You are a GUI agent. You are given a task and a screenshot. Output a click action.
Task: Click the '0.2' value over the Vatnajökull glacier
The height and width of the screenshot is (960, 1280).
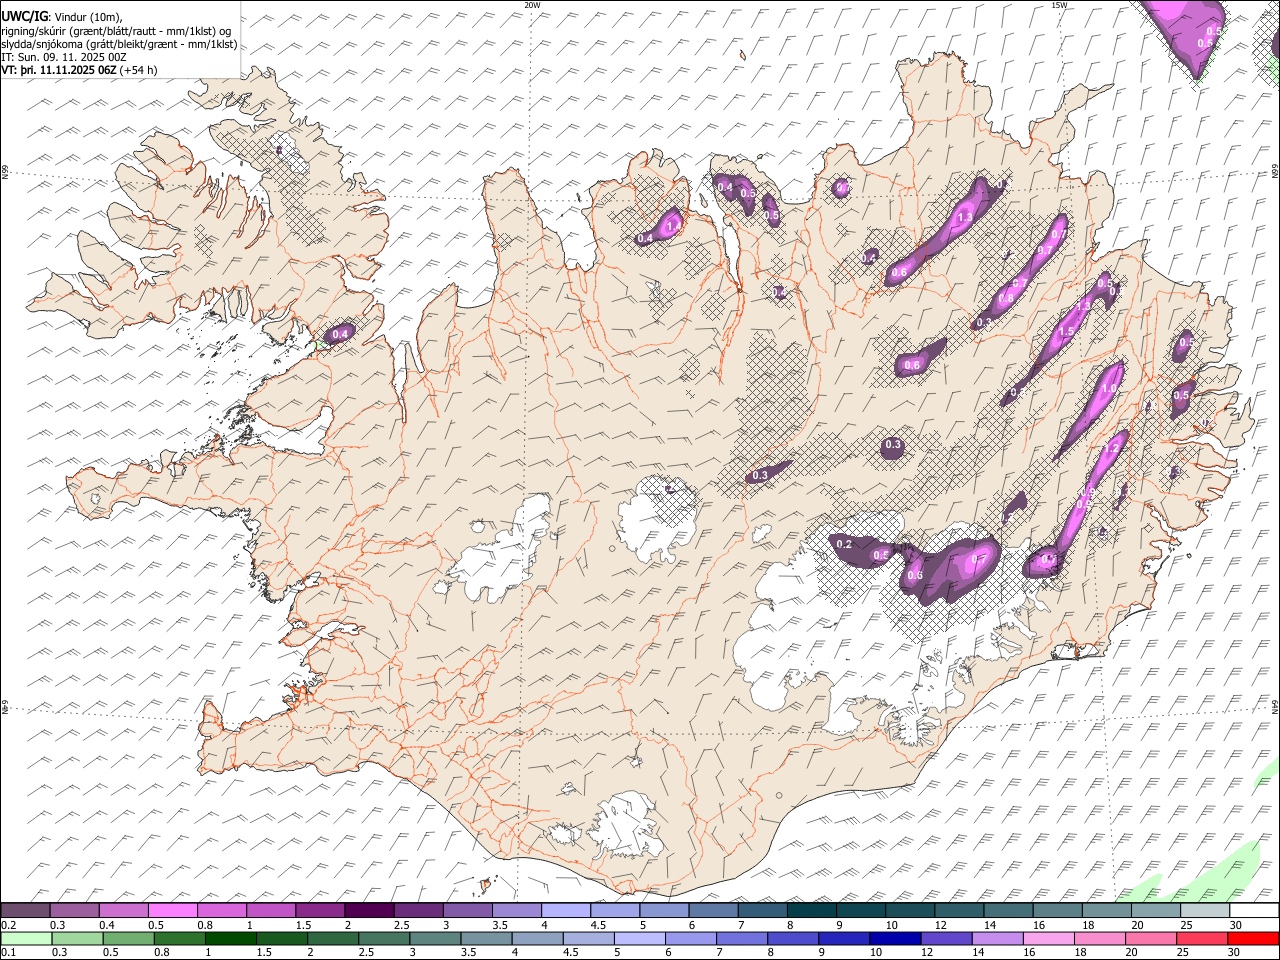844,544
